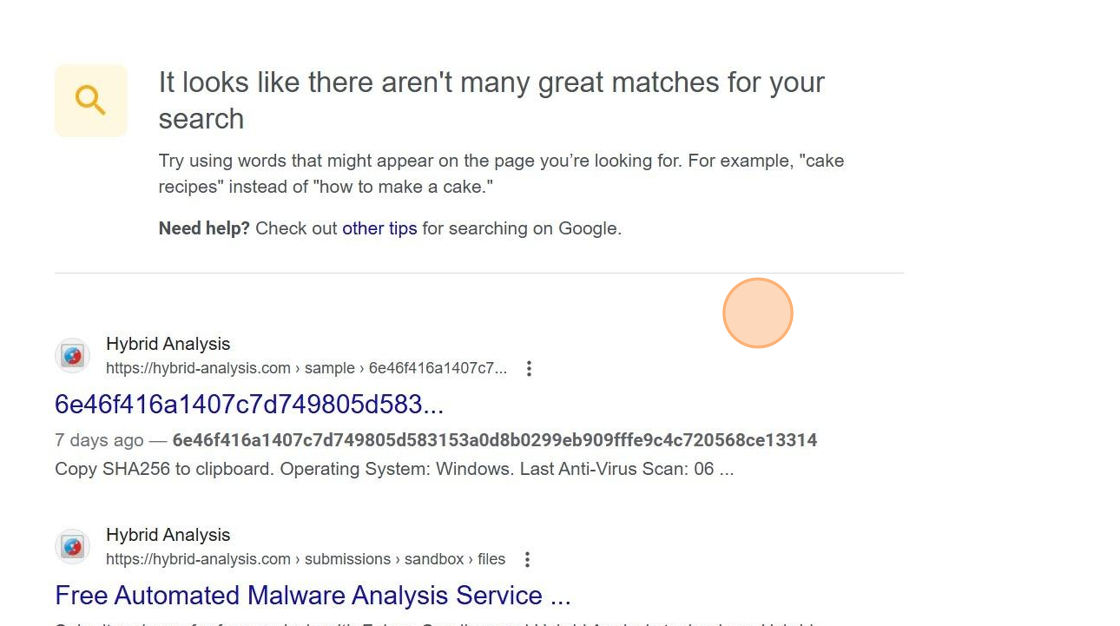Click the yellow magnifying glass search icon
Viewport: 1120px width, 626px height.
click(90, 100)
